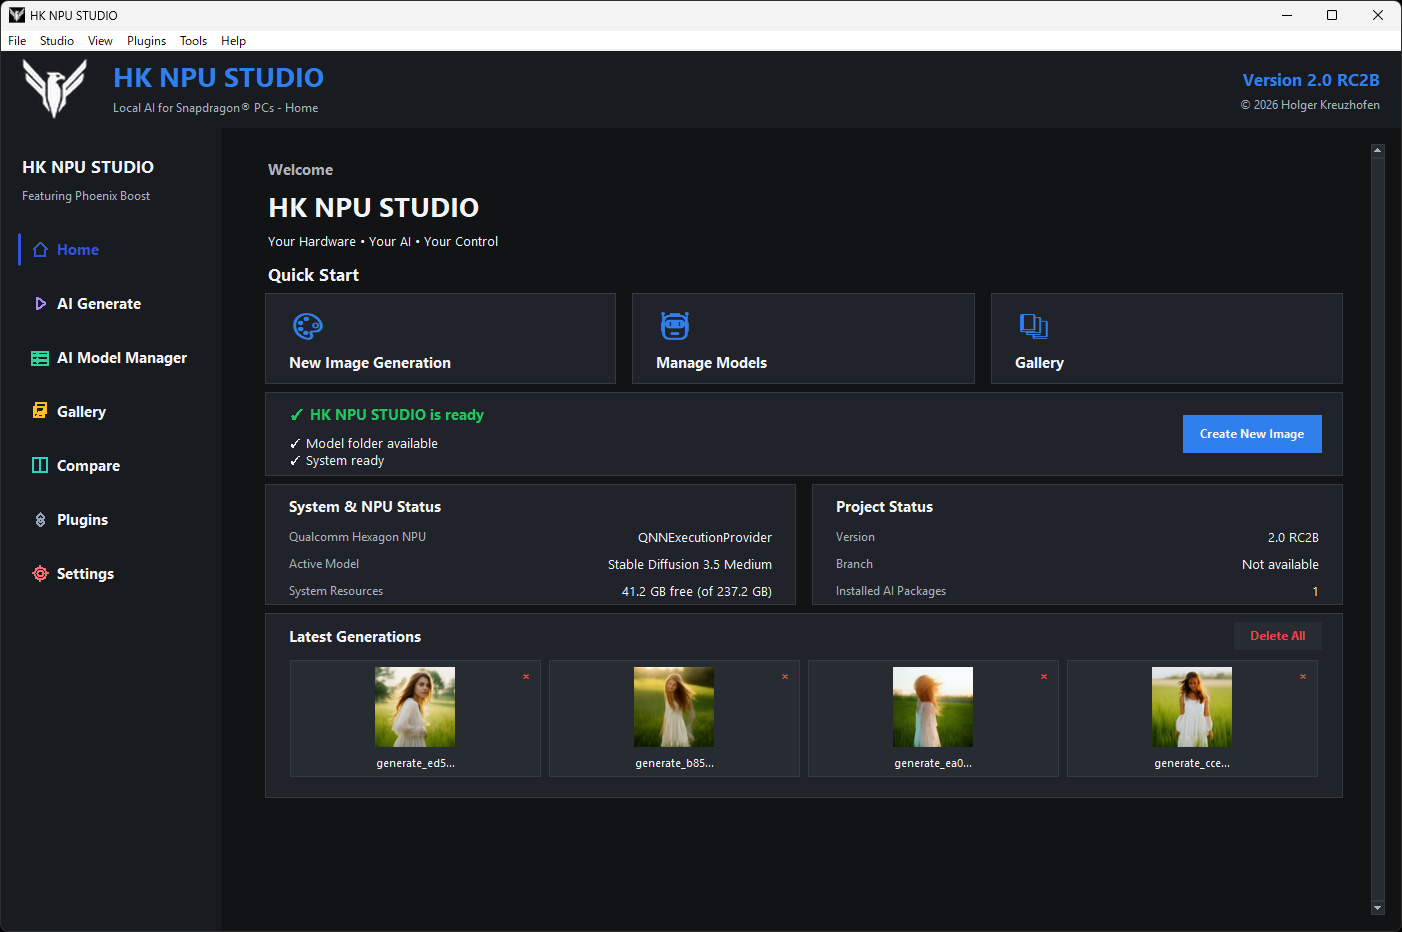Viewport: 1402px width, 932px height.
Task: Open the Manage Models quick start card
Action: coord(803,338)
